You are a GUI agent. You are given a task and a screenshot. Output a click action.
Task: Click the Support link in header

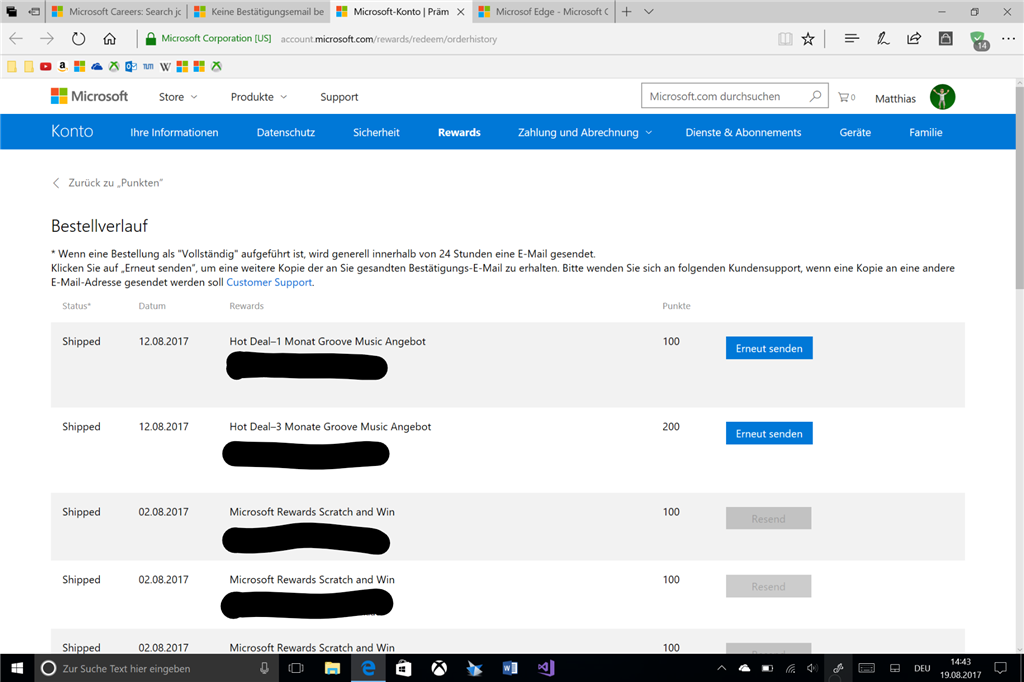339,97
